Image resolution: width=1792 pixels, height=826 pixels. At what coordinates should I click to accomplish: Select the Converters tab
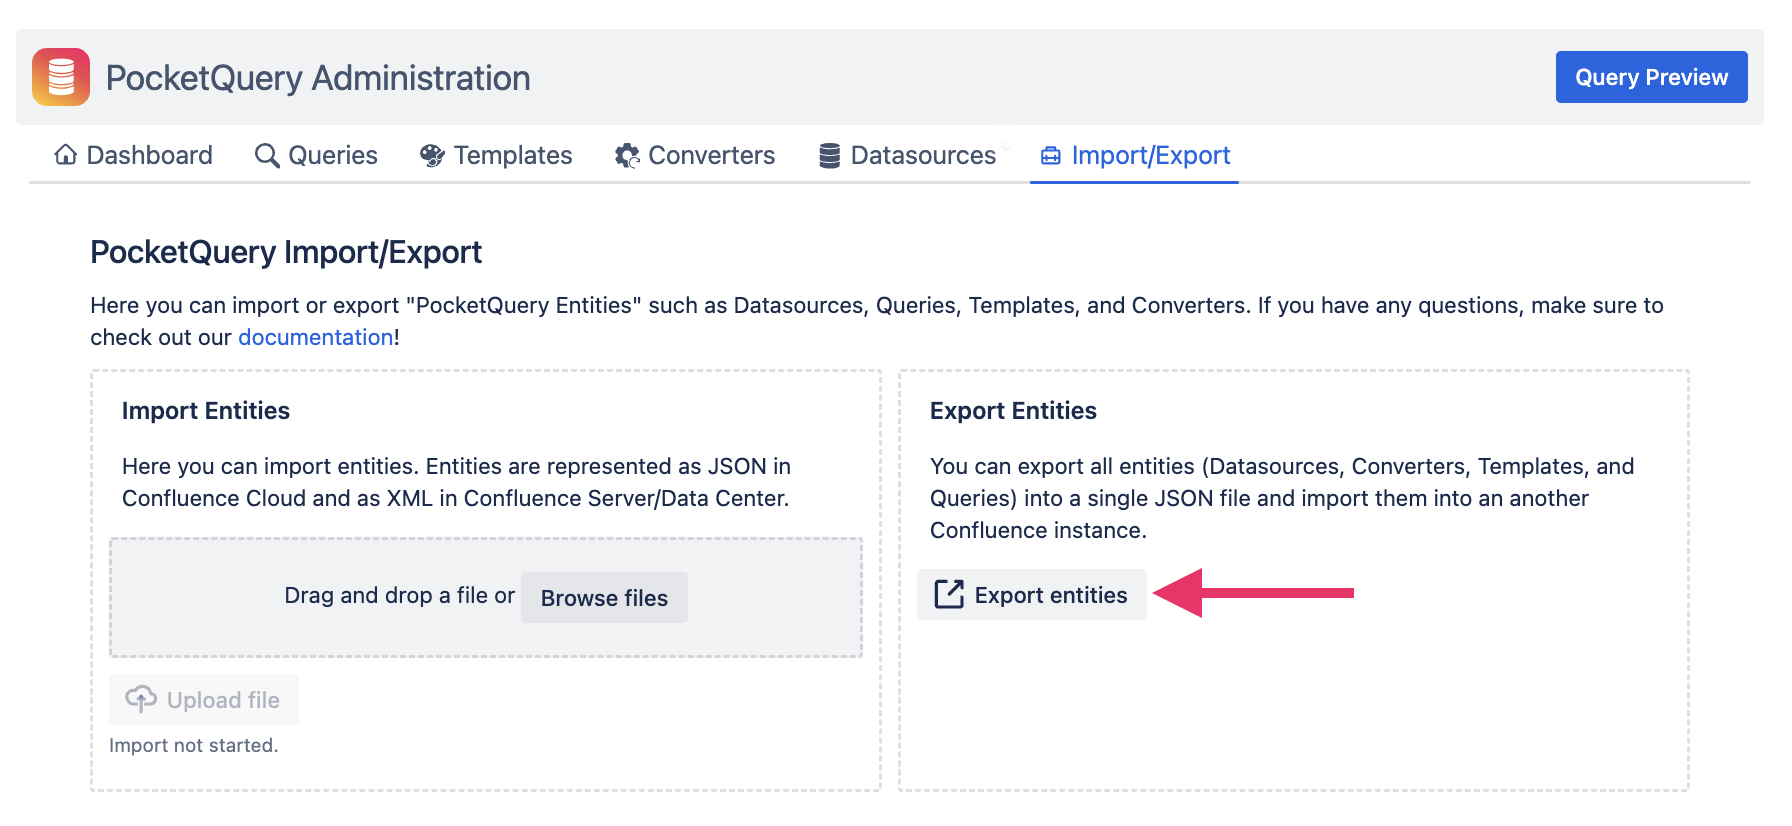click(711, 156)
